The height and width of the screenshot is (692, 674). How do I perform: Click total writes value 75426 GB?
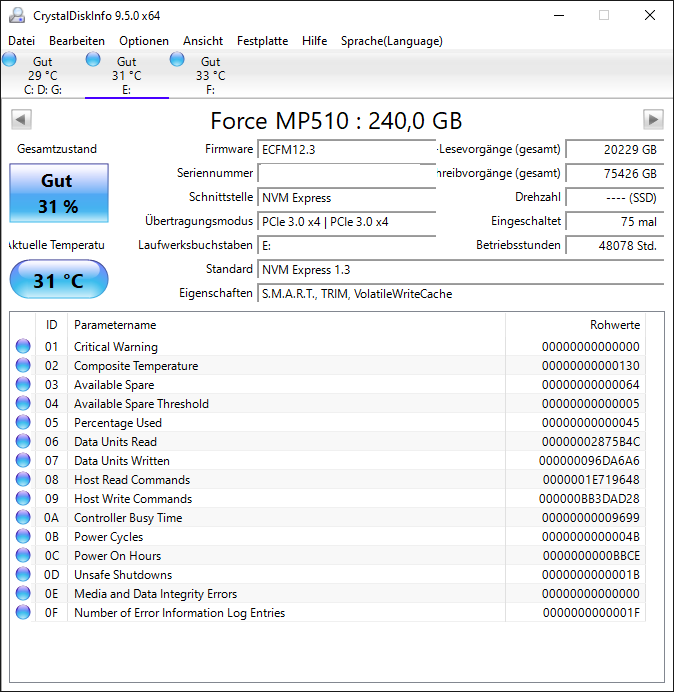click(614, 173)
